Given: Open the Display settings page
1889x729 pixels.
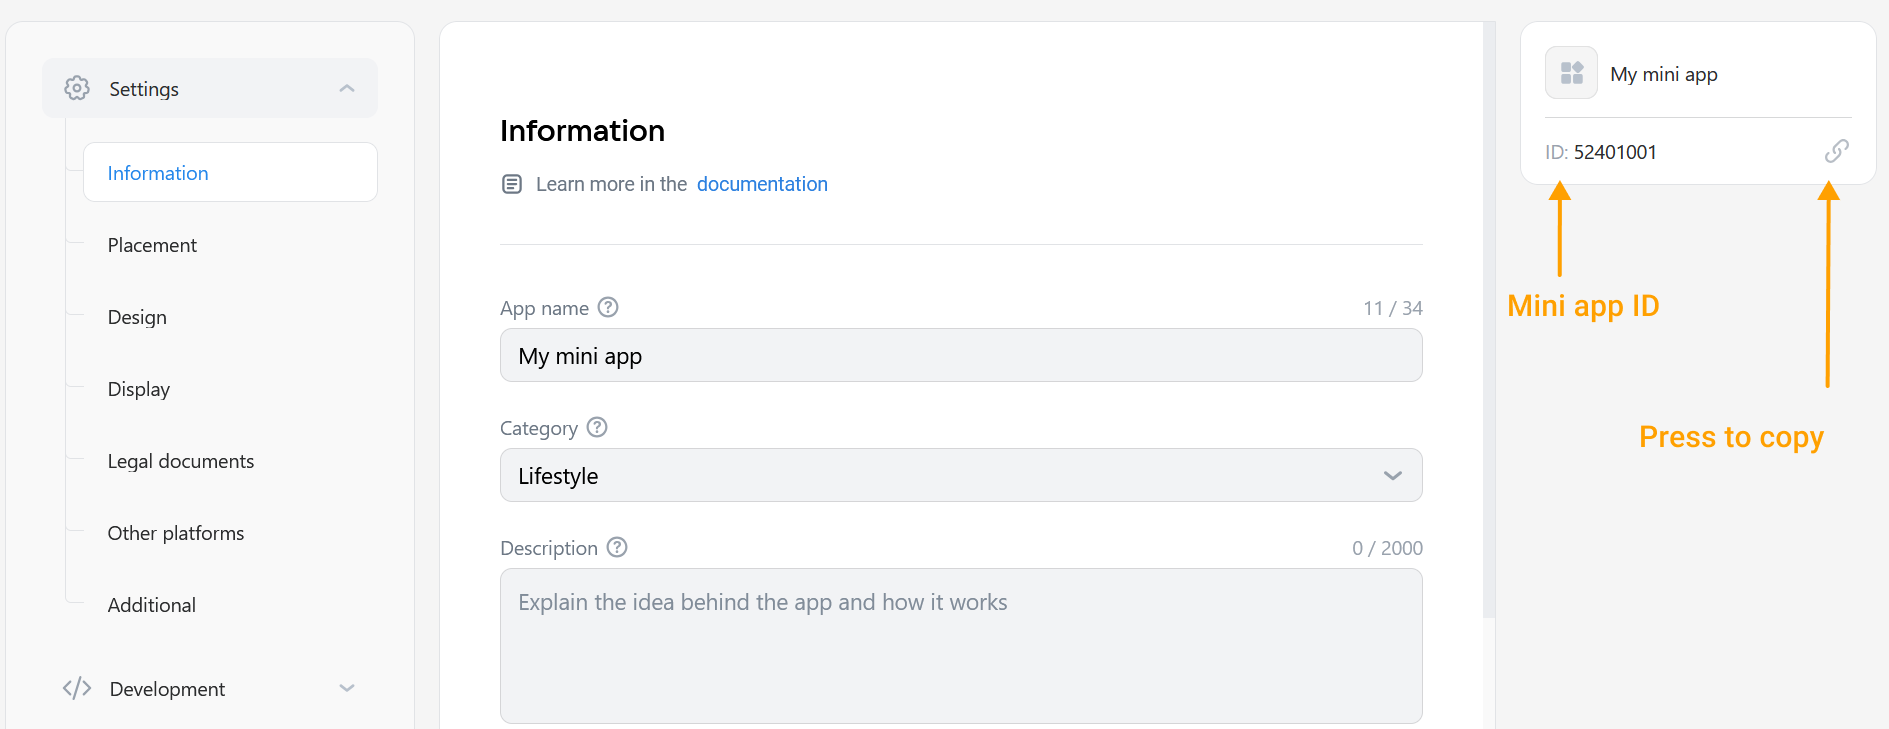Looking at the screenshot, I should (x=139, y=389).
